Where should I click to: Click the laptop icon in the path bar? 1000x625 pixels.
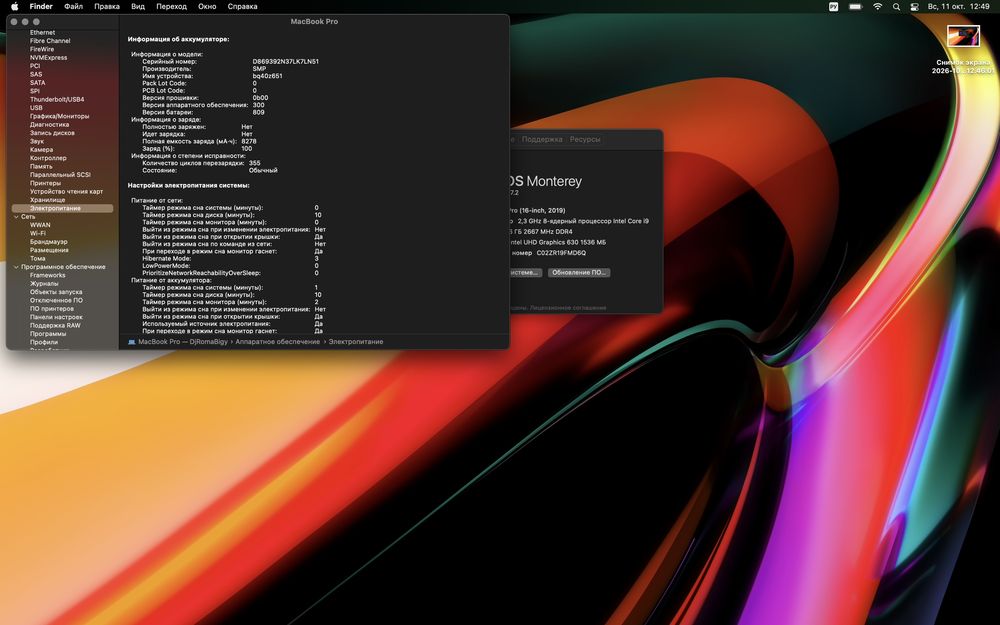pos(131,342)
